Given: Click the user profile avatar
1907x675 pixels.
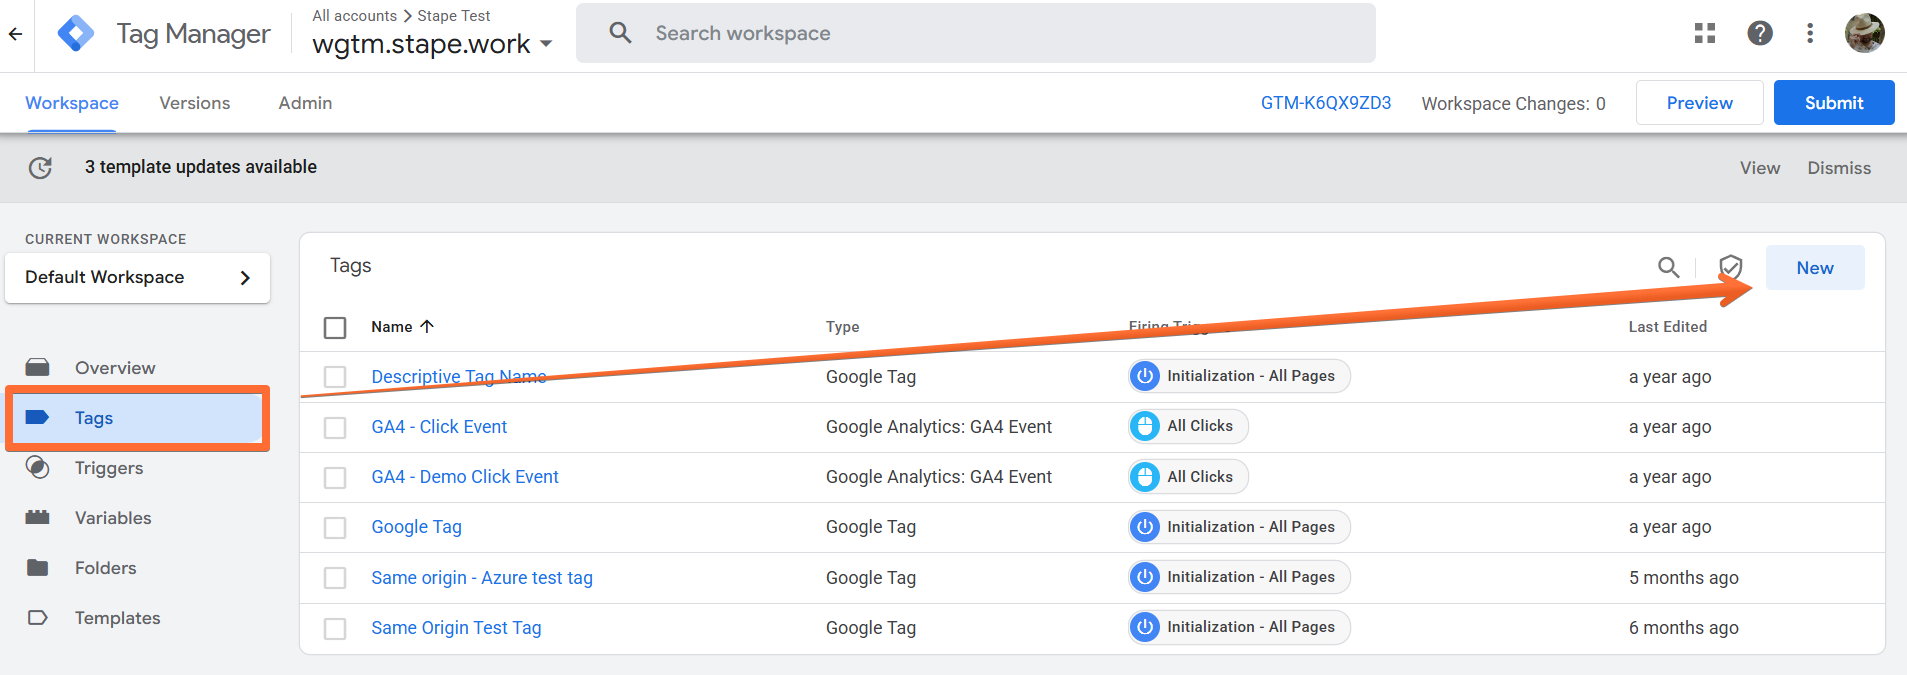Looking at the screenshot, I should [x=1865, y=33].
